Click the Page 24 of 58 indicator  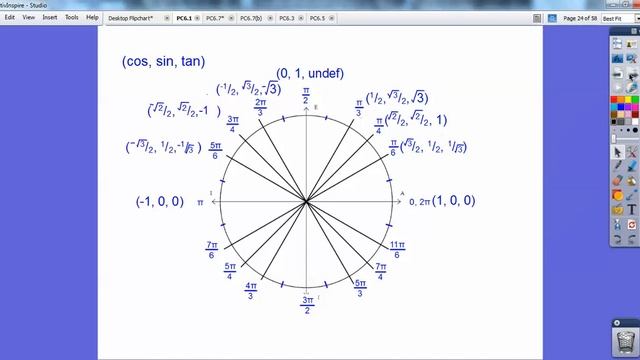tap(580, 19)
